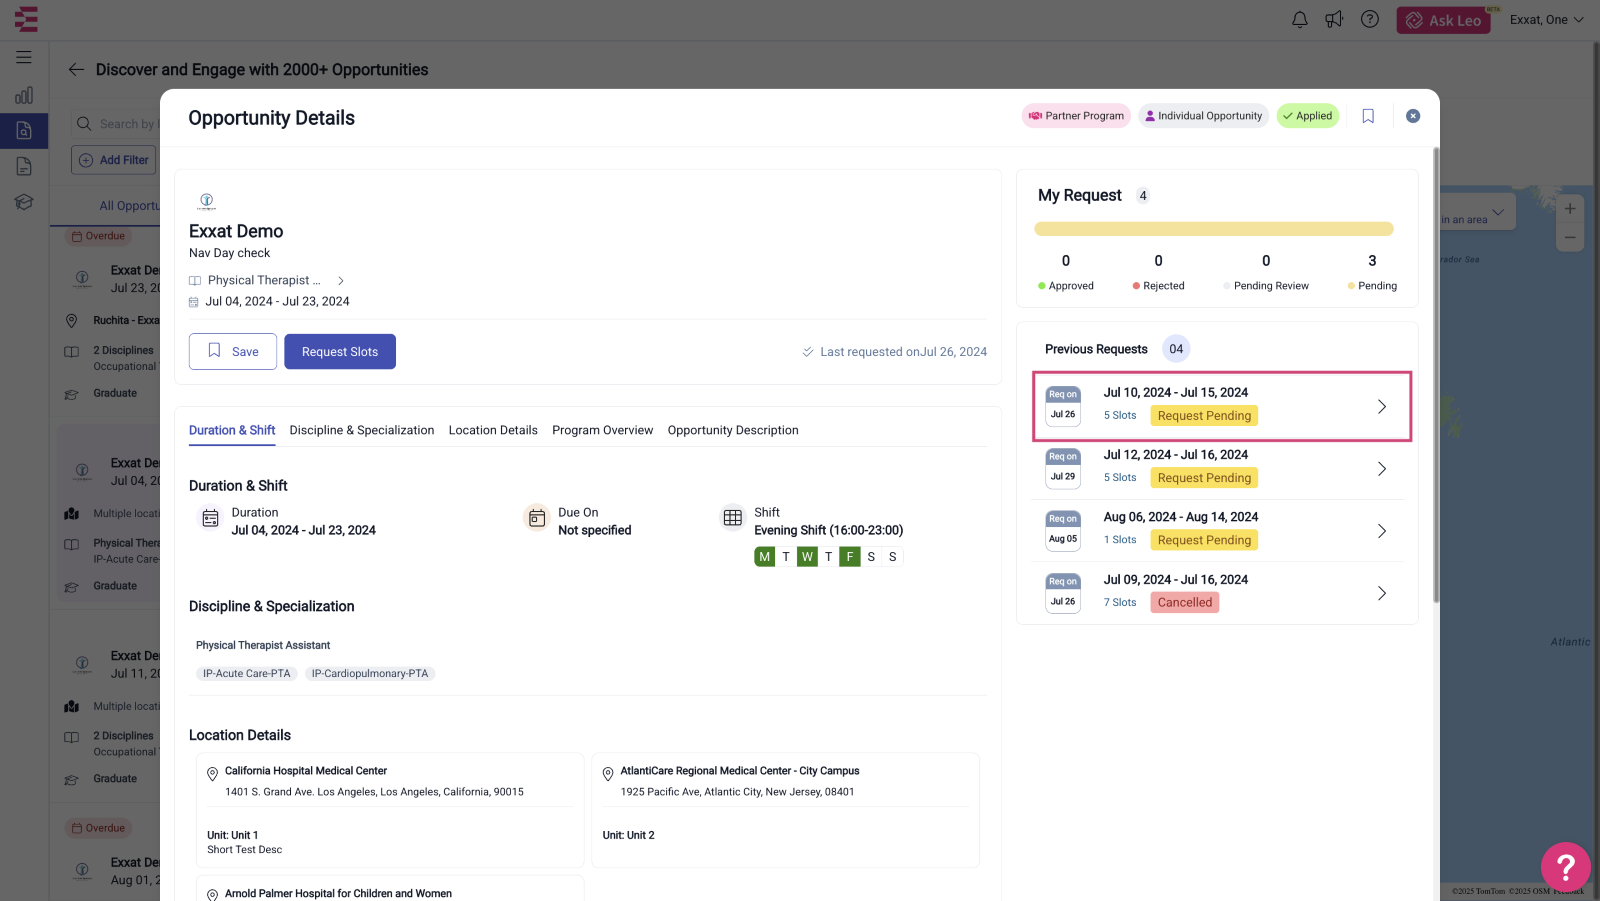
Task: Expand Jul 12 - Jul 16 request chevron
Action: 1382,469
